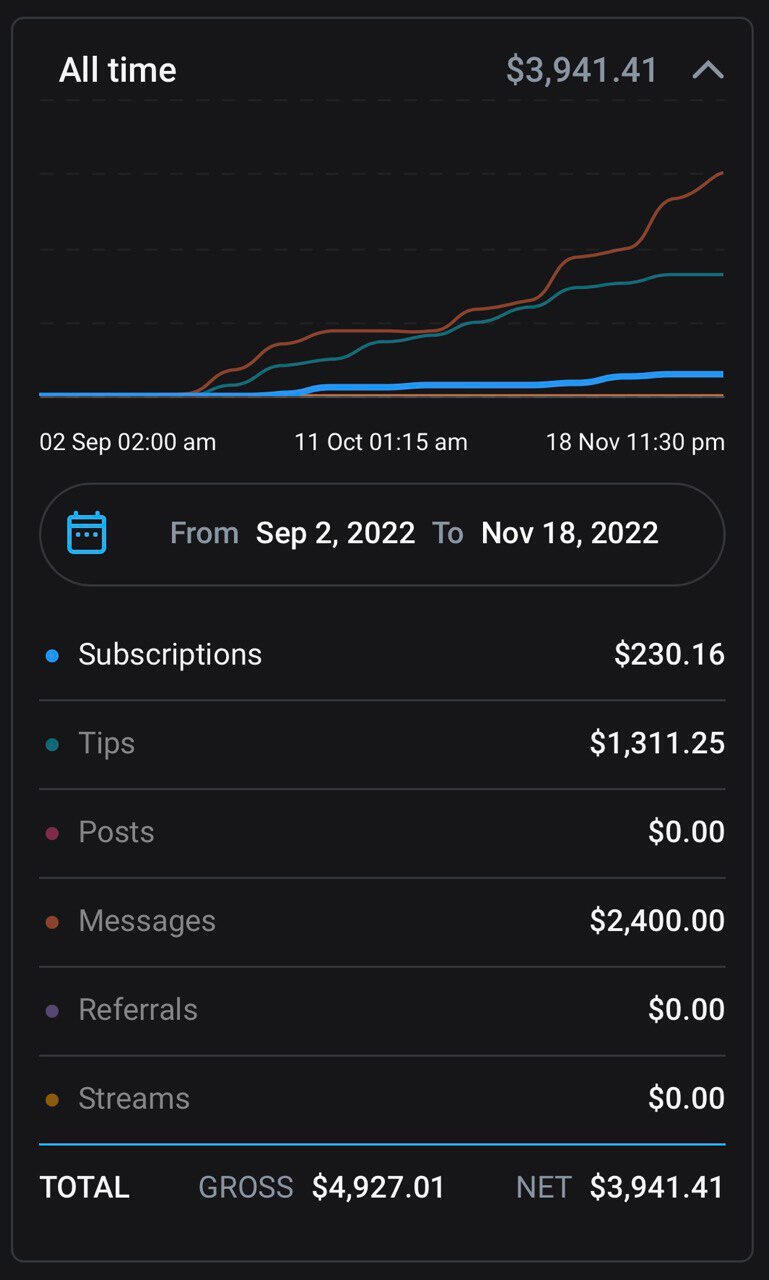Select the Sep 2, 2022 start date
Image resolution: width=769 pixels, height=1280 pixels.
click(x=335, y=533)
